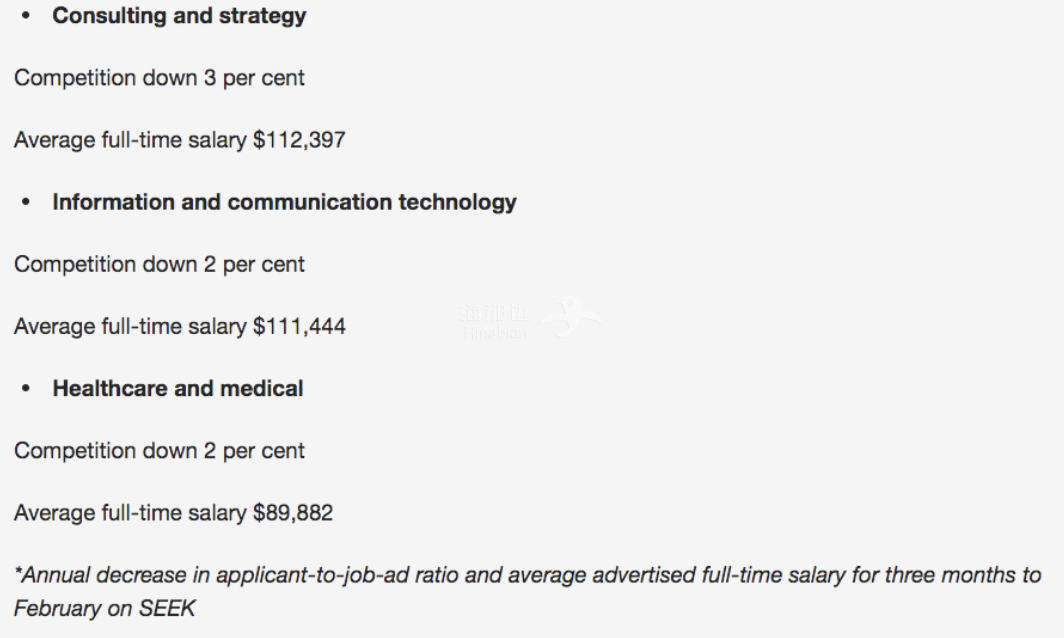Click Competition down 2 per cent under Information technology
The height and width of the screenshot is (638, 1064).
159,264
